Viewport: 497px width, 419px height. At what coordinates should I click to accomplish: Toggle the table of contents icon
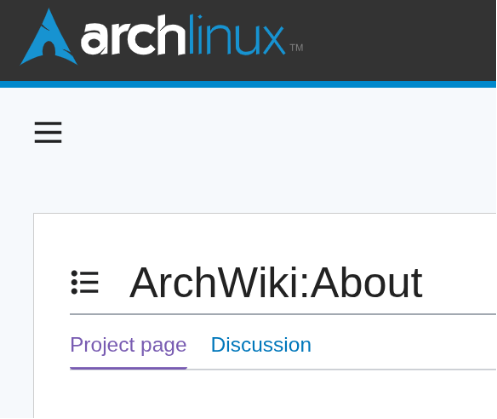[x=85, y=282]
